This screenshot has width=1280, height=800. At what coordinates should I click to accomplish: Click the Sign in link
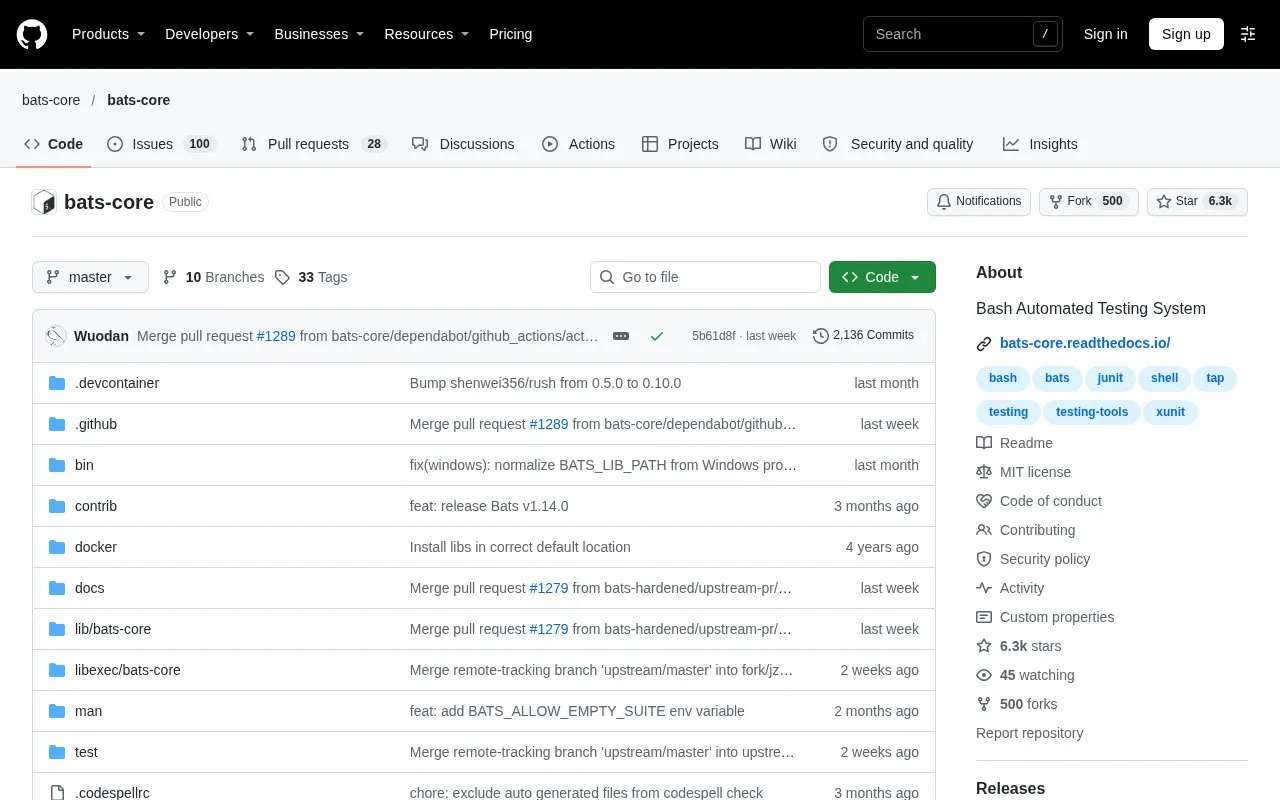(1105, 34)
